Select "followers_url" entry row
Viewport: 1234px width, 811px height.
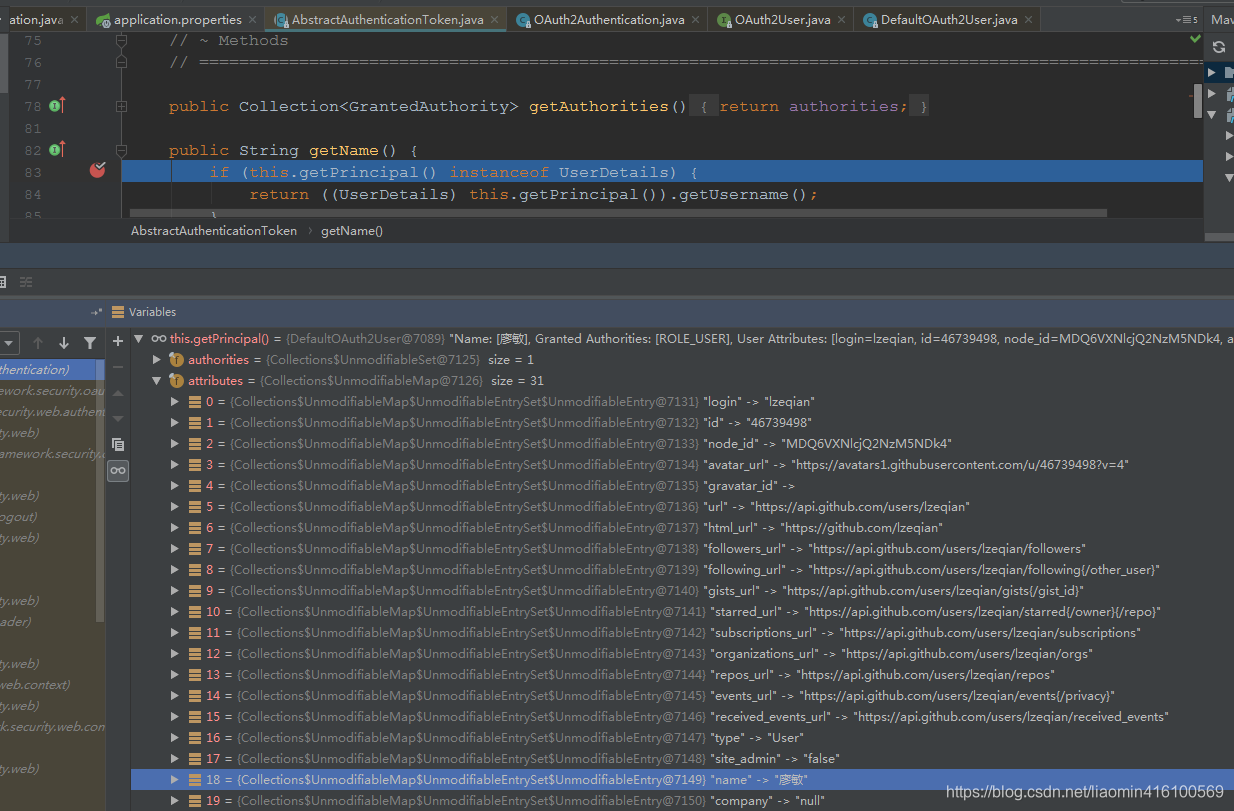[682, 548]
